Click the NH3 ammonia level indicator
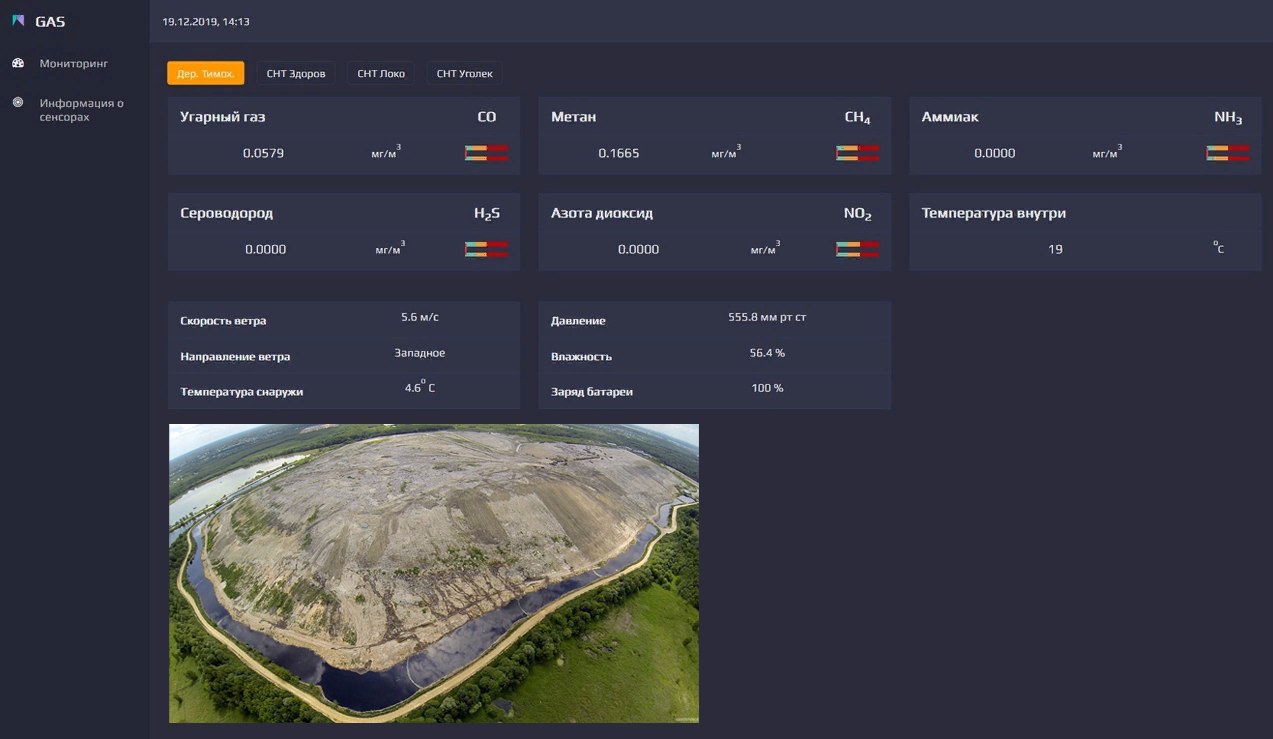 pyautogui.click(x=1228, y=153)
